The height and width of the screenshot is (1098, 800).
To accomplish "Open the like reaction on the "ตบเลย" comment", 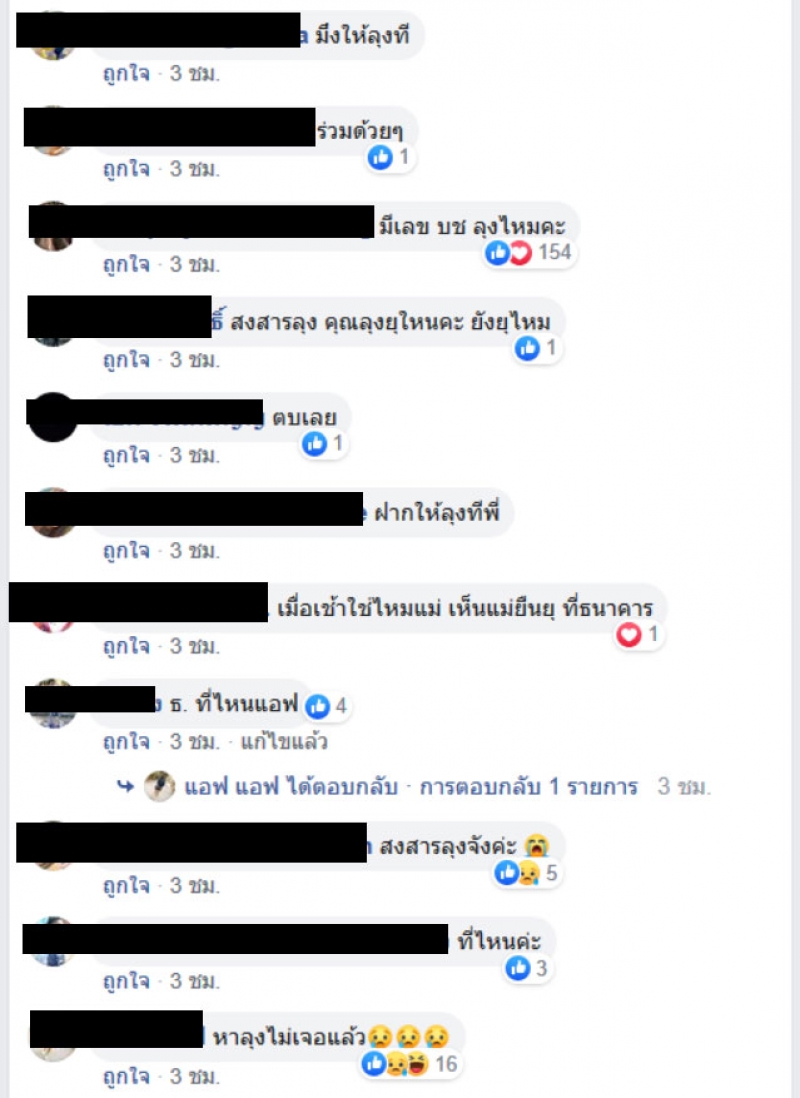I will tap(324, 443).
